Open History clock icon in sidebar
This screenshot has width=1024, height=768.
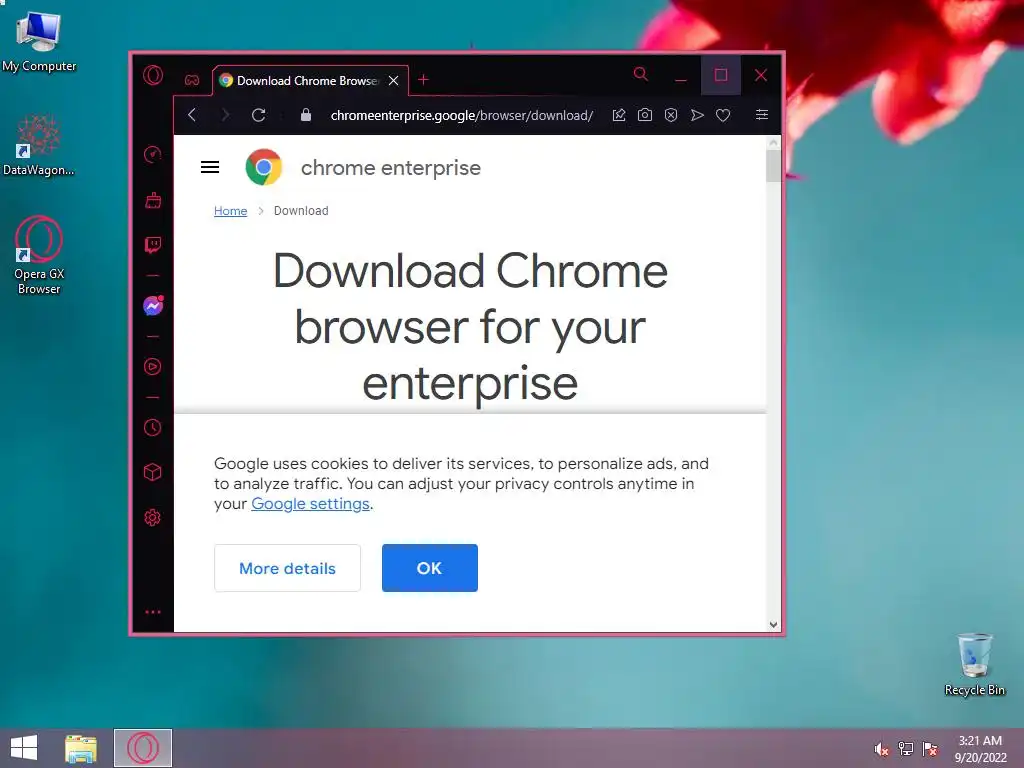(x=152, y=428)
